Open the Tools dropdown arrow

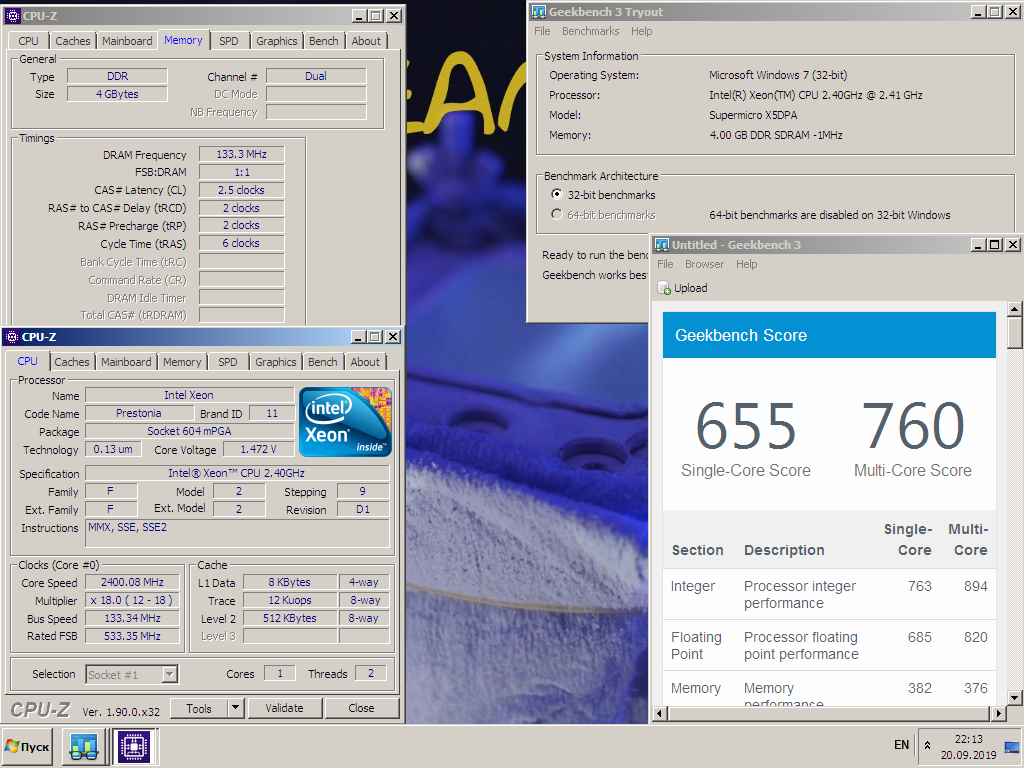click(236, 708)
